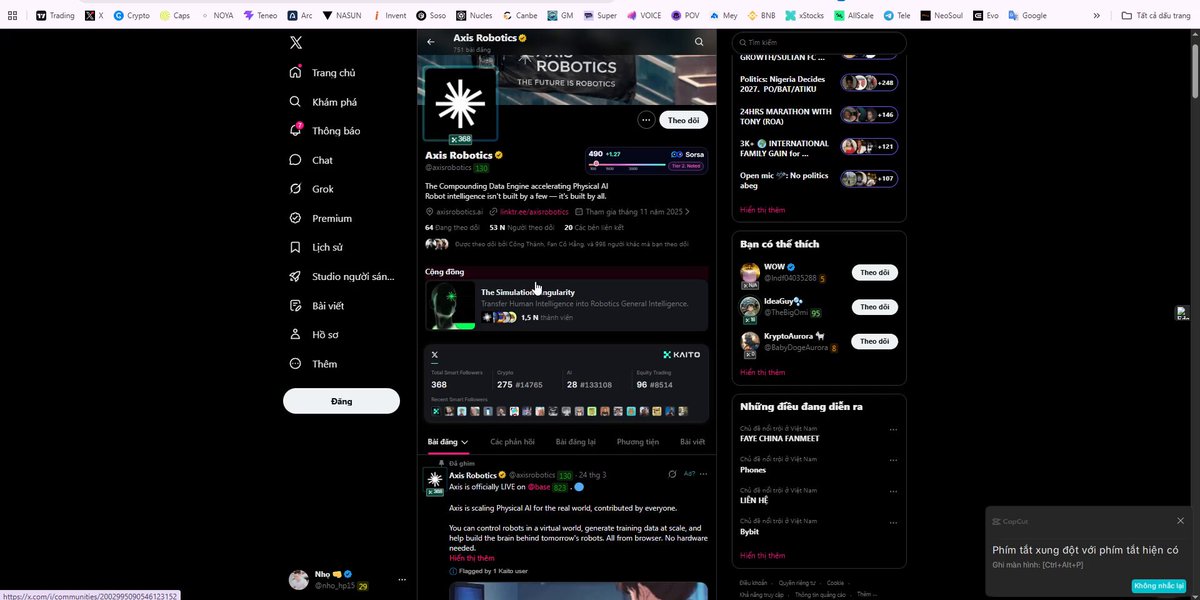Click the search icon in profile header

699,42
